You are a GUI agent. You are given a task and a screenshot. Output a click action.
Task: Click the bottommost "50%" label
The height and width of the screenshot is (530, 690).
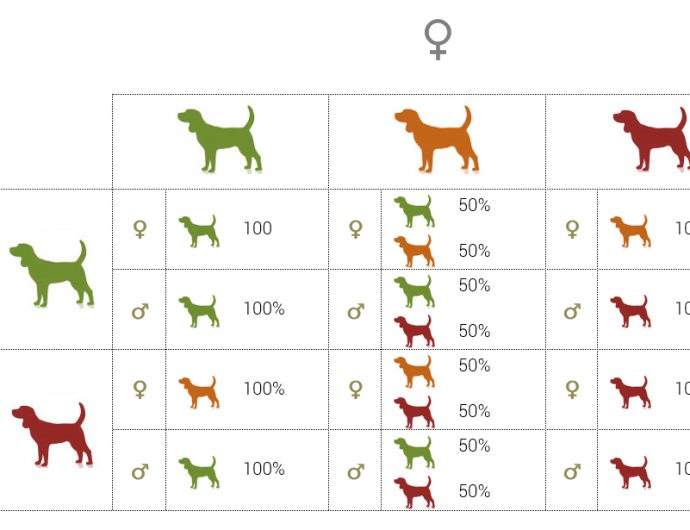pos(474,491)
